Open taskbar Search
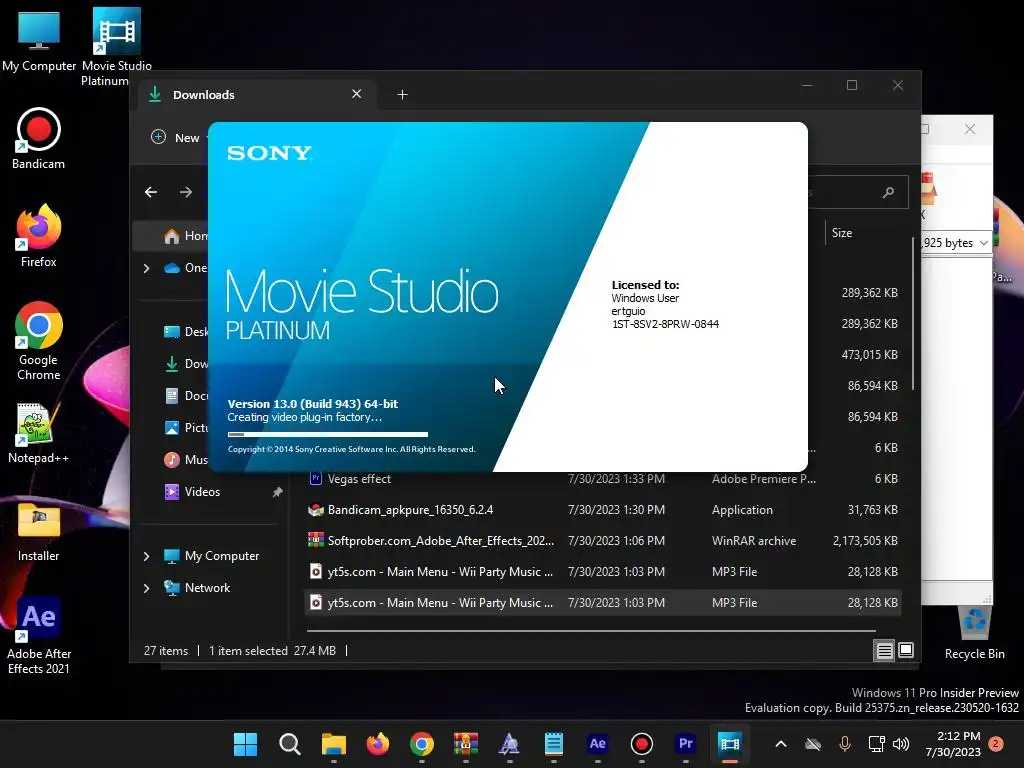Image resolution: width=1024 pixels, height=768 pixels. (289, 744)
